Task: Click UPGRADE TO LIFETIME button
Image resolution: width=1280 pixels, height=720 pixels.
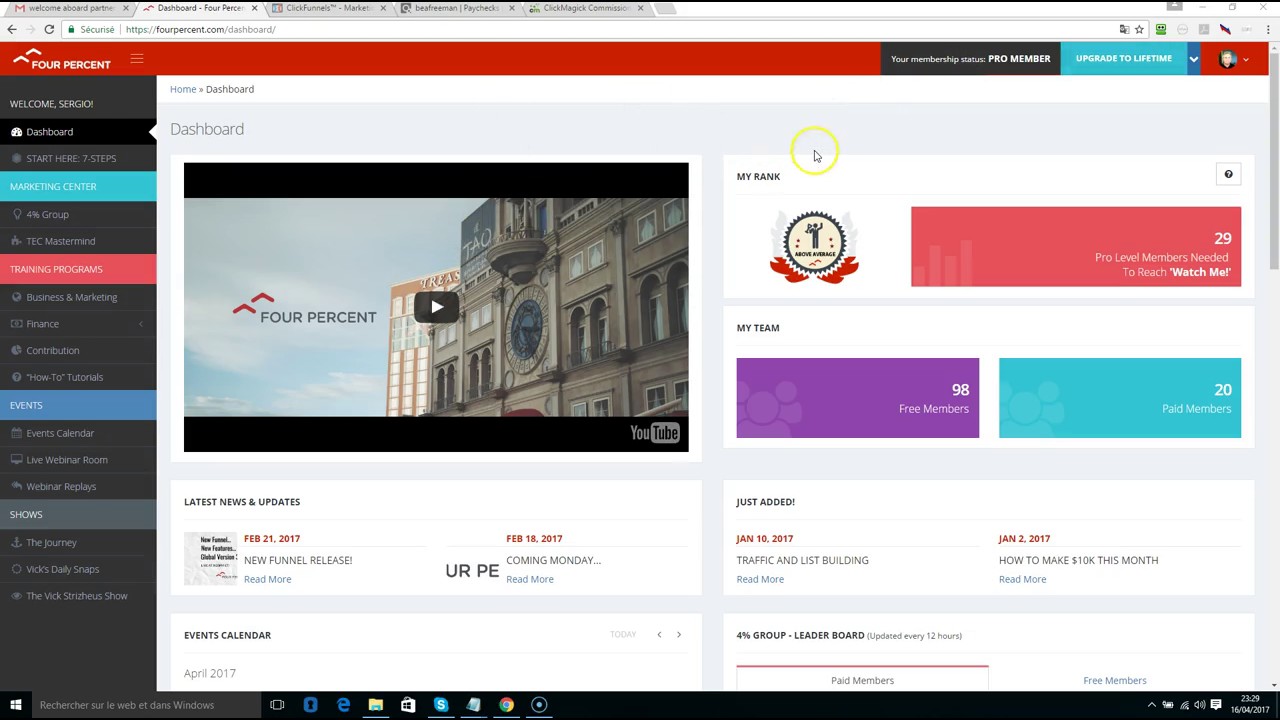Action: (x=1123, y=59)
